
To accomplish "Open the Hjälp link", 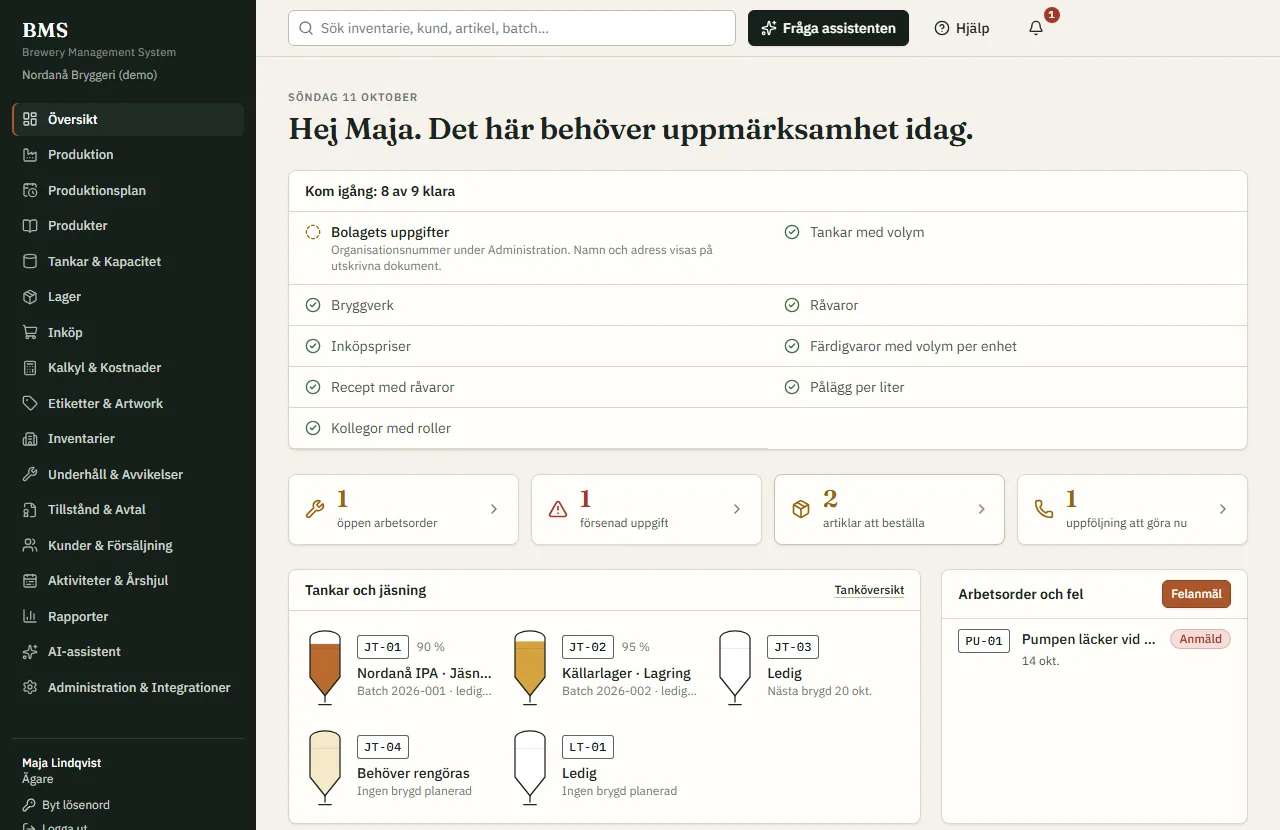I will tap(962, 28).
